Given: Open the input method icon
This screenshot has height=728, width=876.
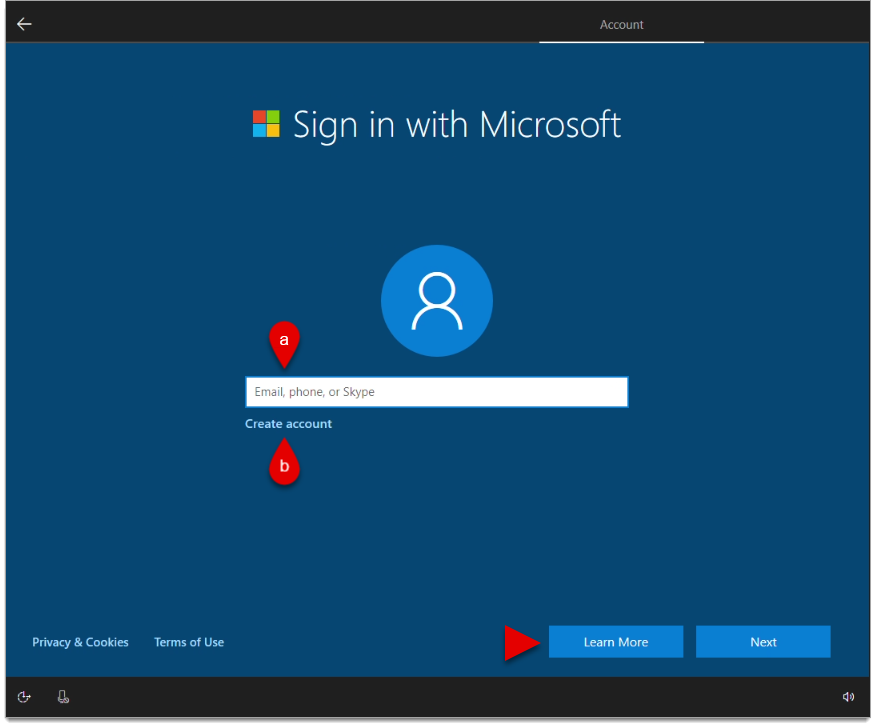Looking at the screenshot, I should point(63,697).
